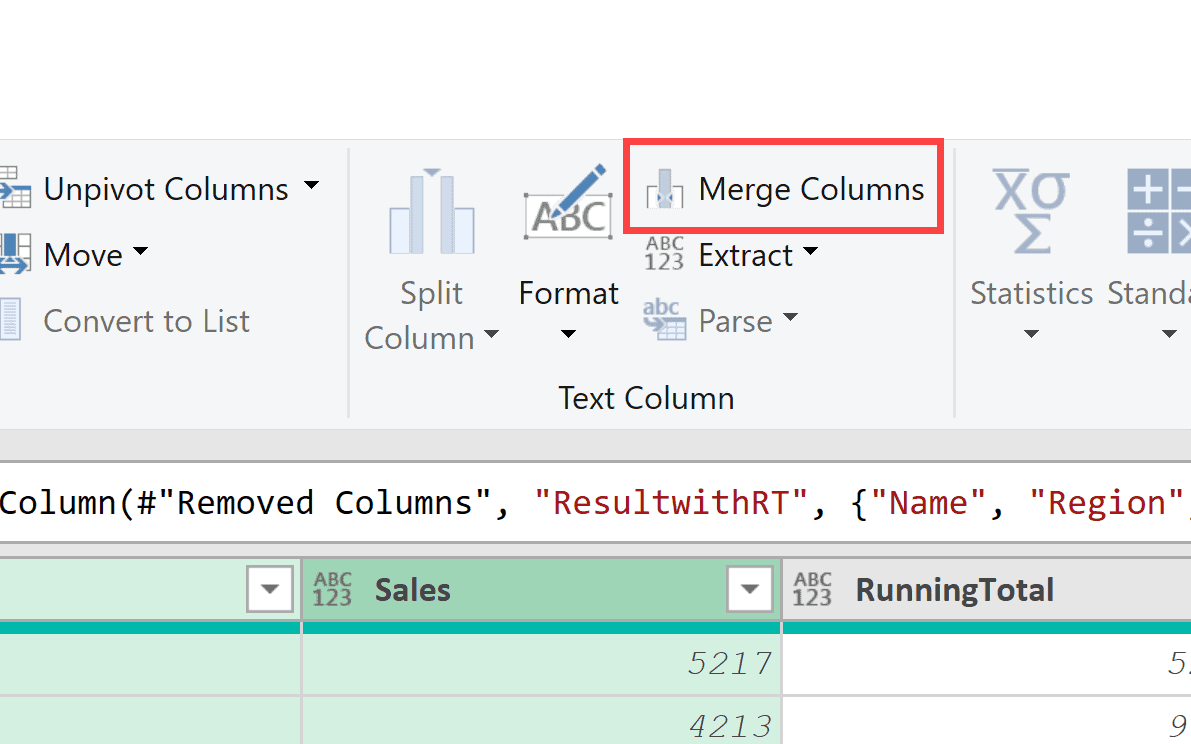Click the Convert to List icon
The width and height of the screenshot is (1191, 744).
11,320
